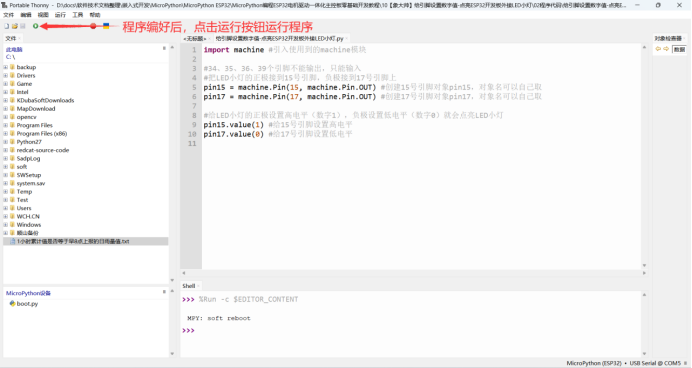692x368 pixels.
Task: Click the C:\ path link
Action: pos(11,57)
